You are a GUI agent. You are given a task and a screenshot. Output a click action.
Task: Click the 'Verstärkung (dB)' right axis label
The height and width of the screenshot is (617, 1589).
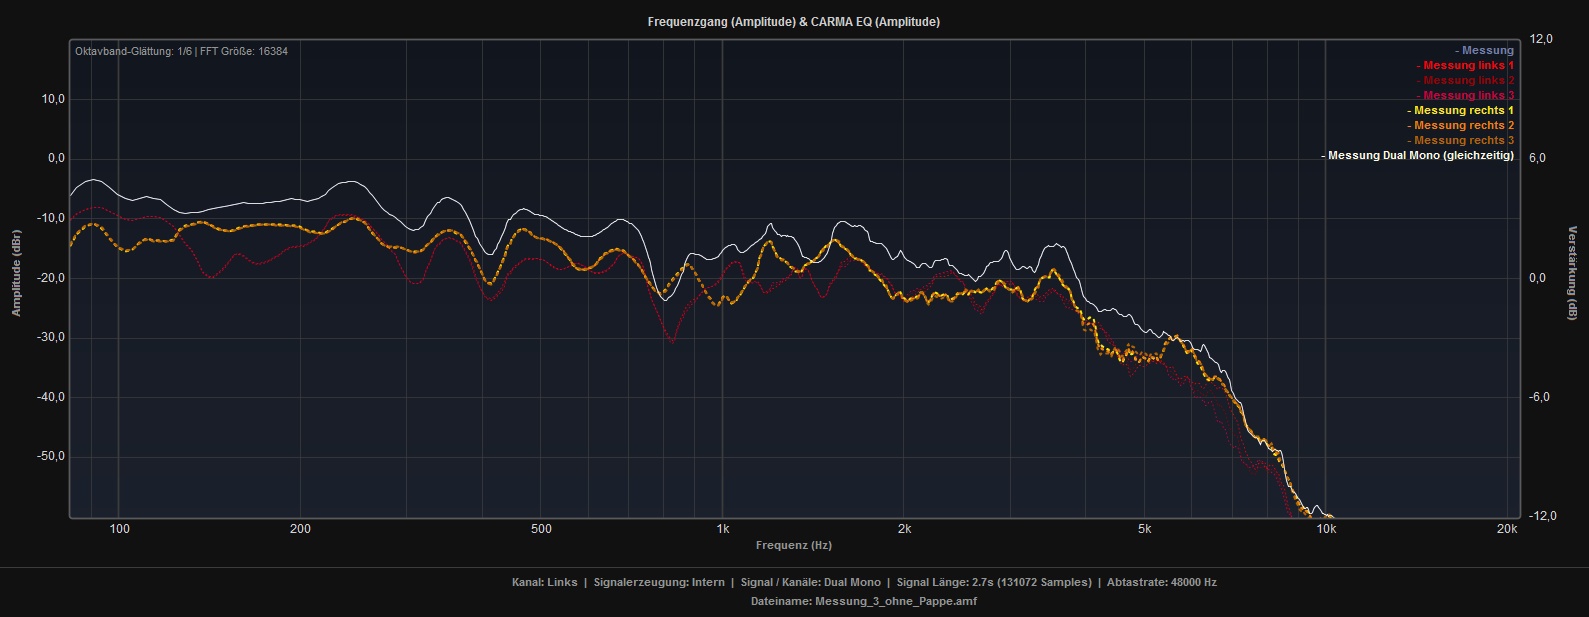(1572, 273)
